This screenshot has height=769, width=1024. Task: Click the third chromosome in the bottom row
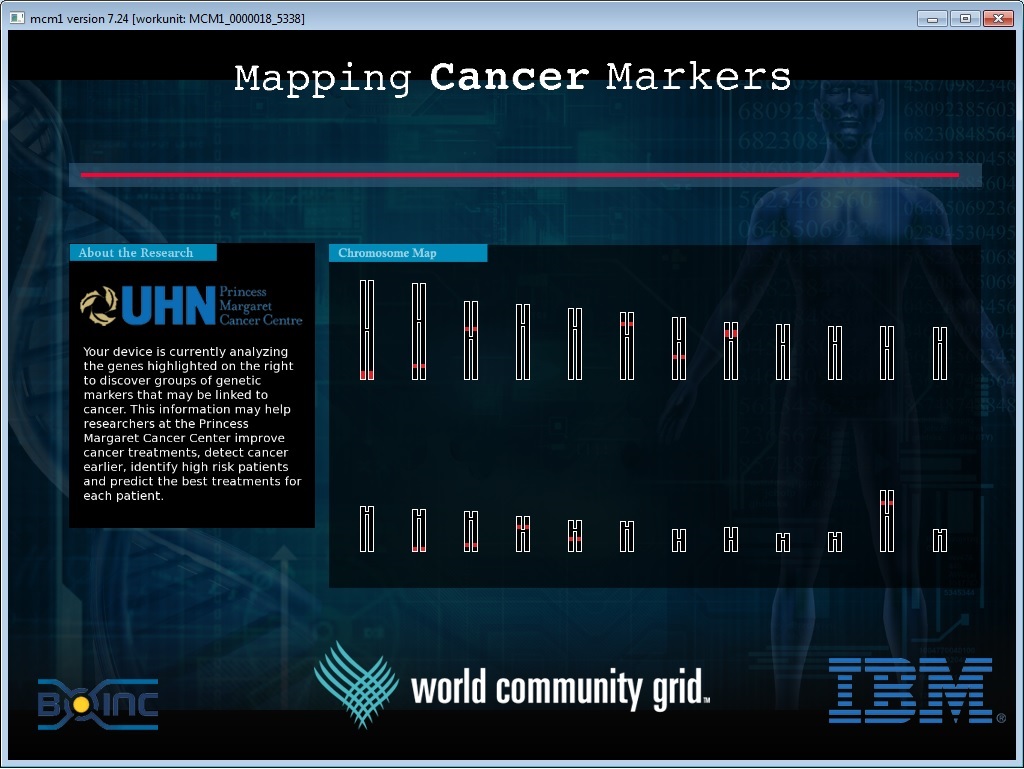[471, 531]
